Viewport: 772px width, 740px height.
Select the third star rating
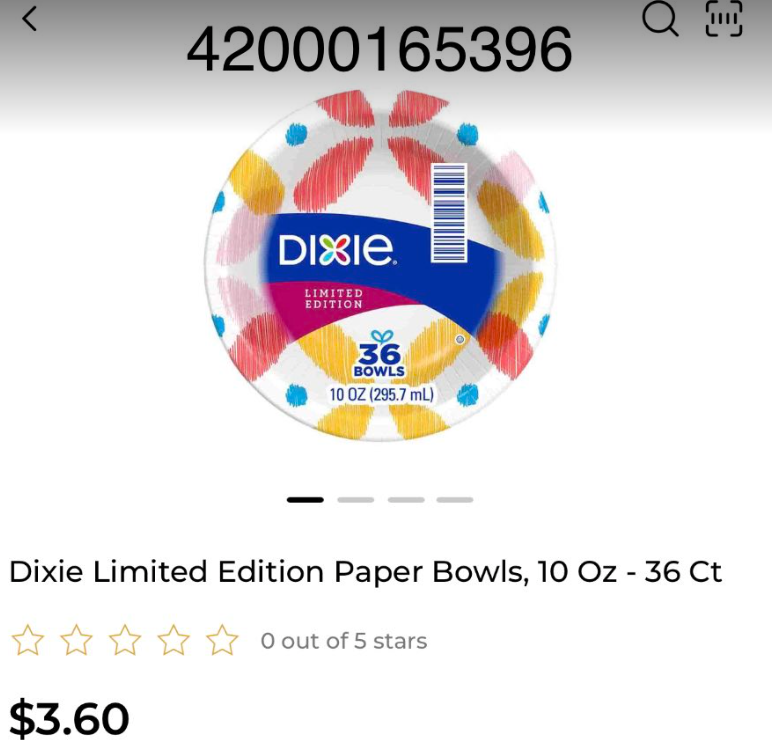pos(125,640)
